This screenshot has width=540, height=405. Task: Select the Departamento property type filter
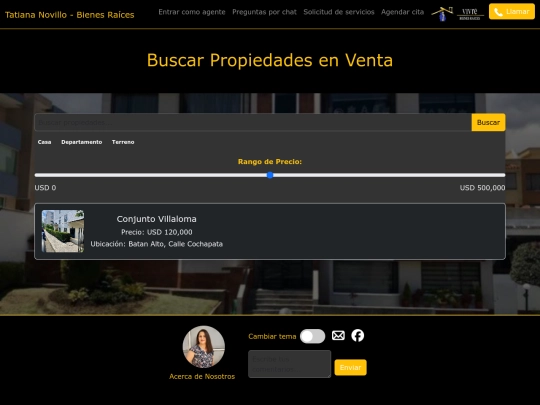pos(82,142)
